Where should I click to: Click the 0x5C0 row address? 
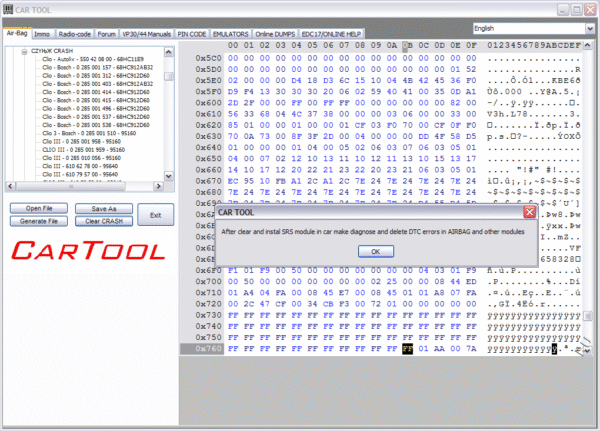[208, 58]
